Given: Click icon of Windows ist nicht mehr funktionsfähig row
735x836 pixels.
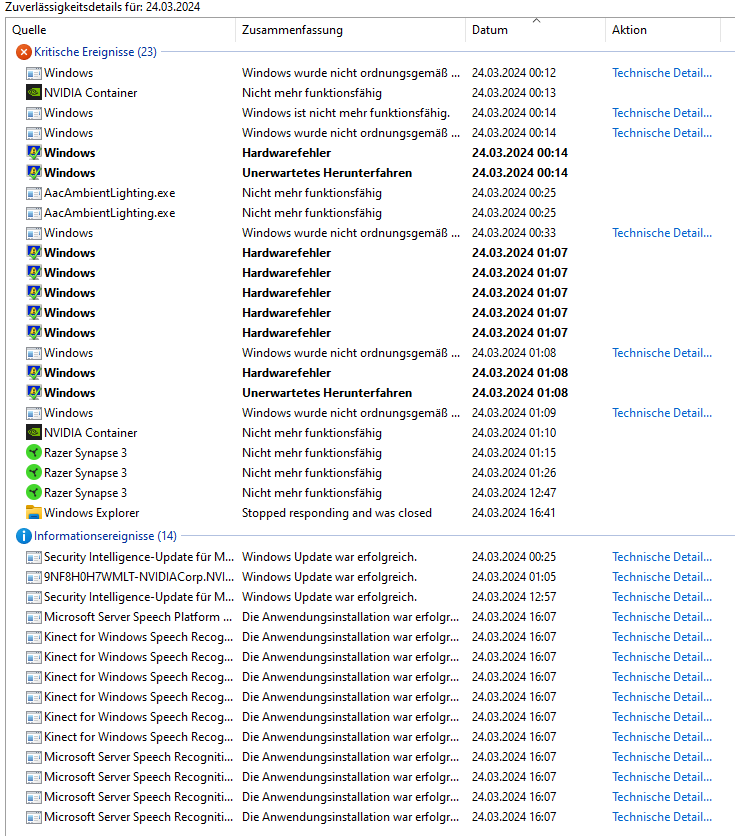Looking at the screenshot, I should (34, 113).
